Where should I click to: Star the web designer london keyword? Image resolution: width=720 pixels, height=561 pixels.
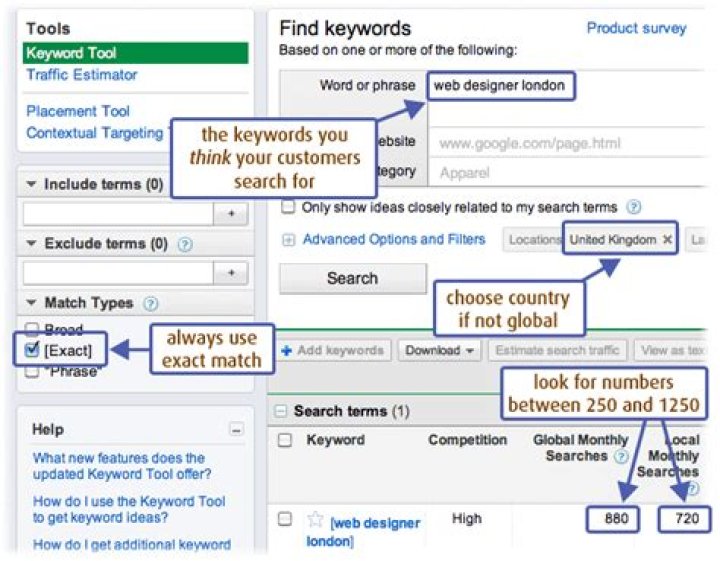315,519
